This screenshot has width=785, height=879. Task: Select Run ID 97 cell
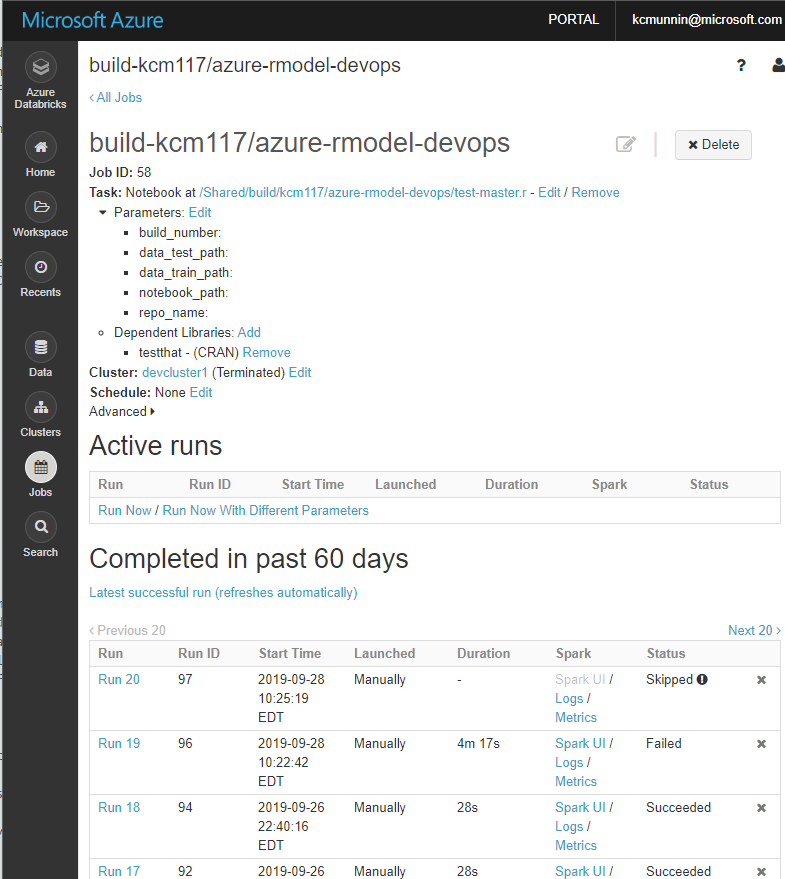pos(185,679)
